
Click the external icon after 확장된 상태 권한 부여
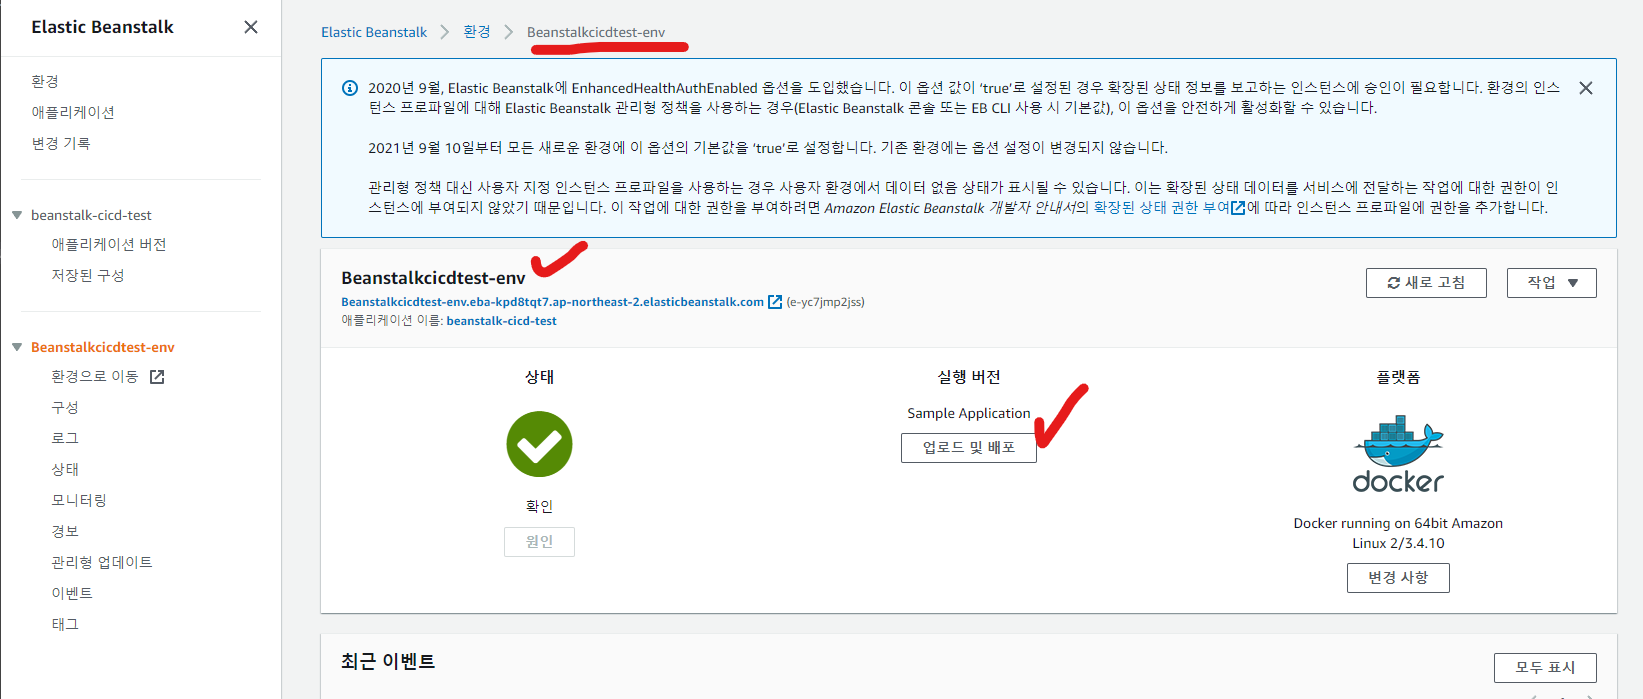coord(1238,208)
